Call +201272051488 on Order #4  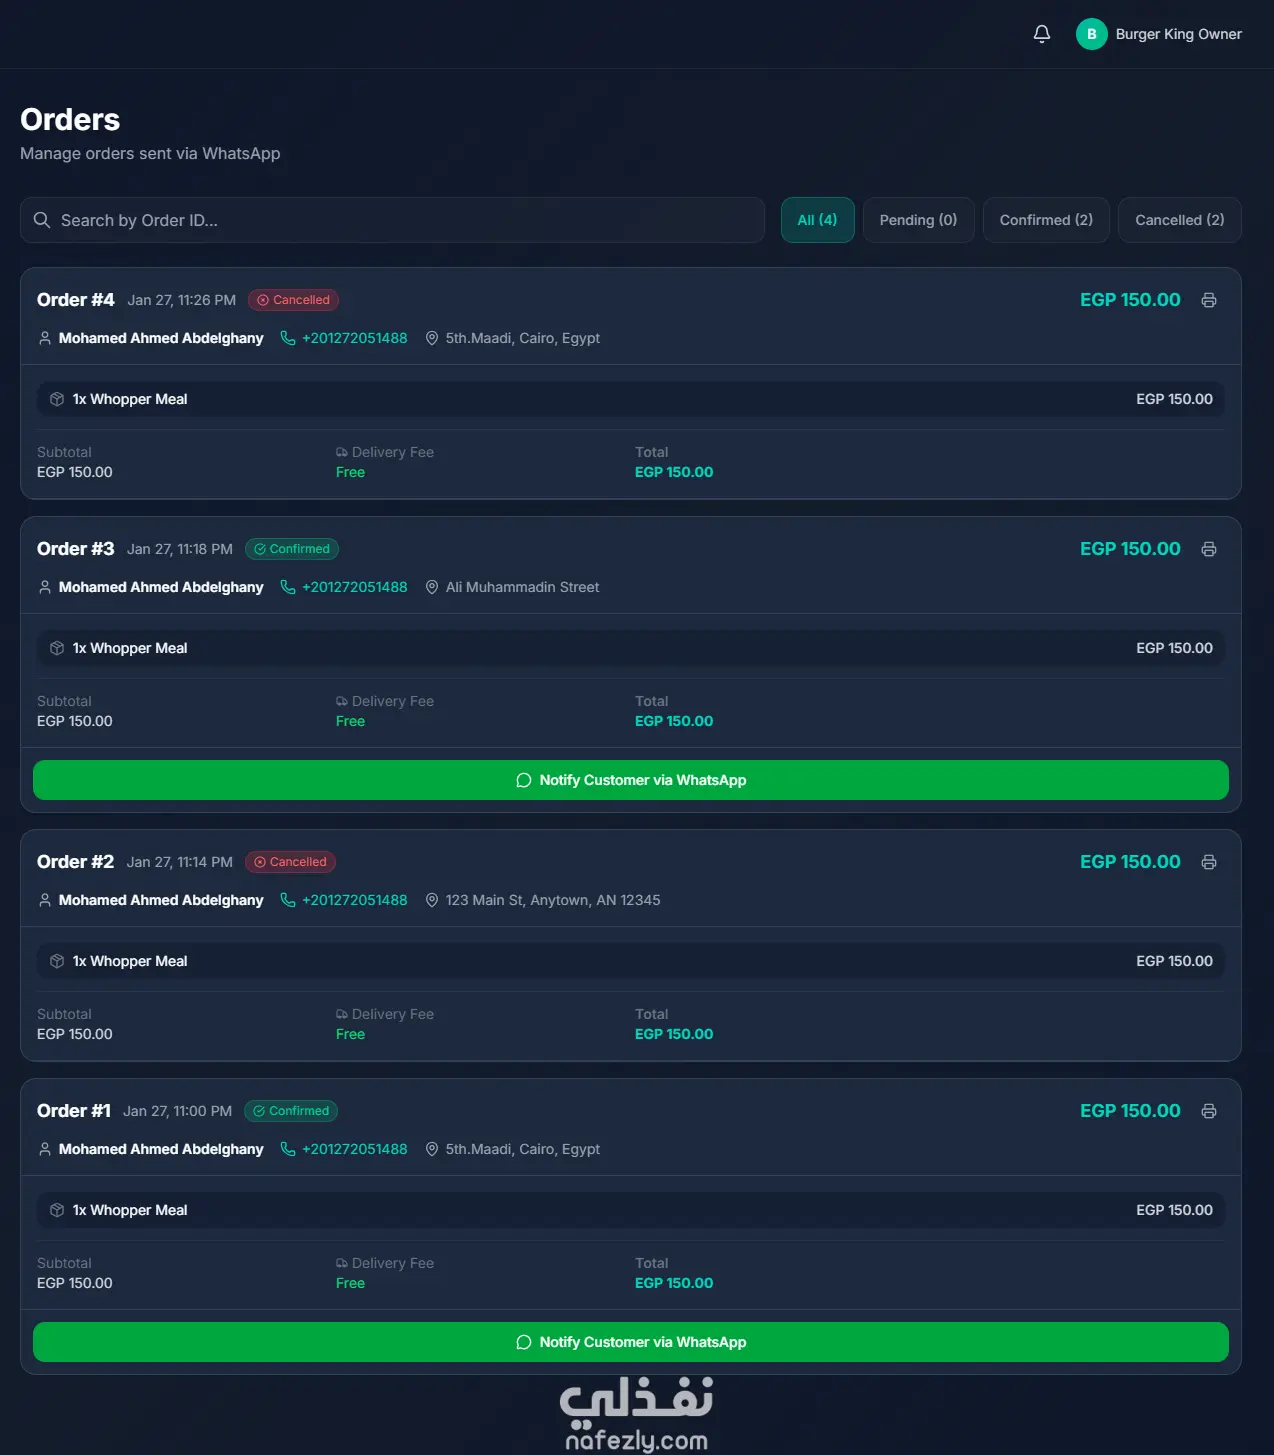click(355, 338)
